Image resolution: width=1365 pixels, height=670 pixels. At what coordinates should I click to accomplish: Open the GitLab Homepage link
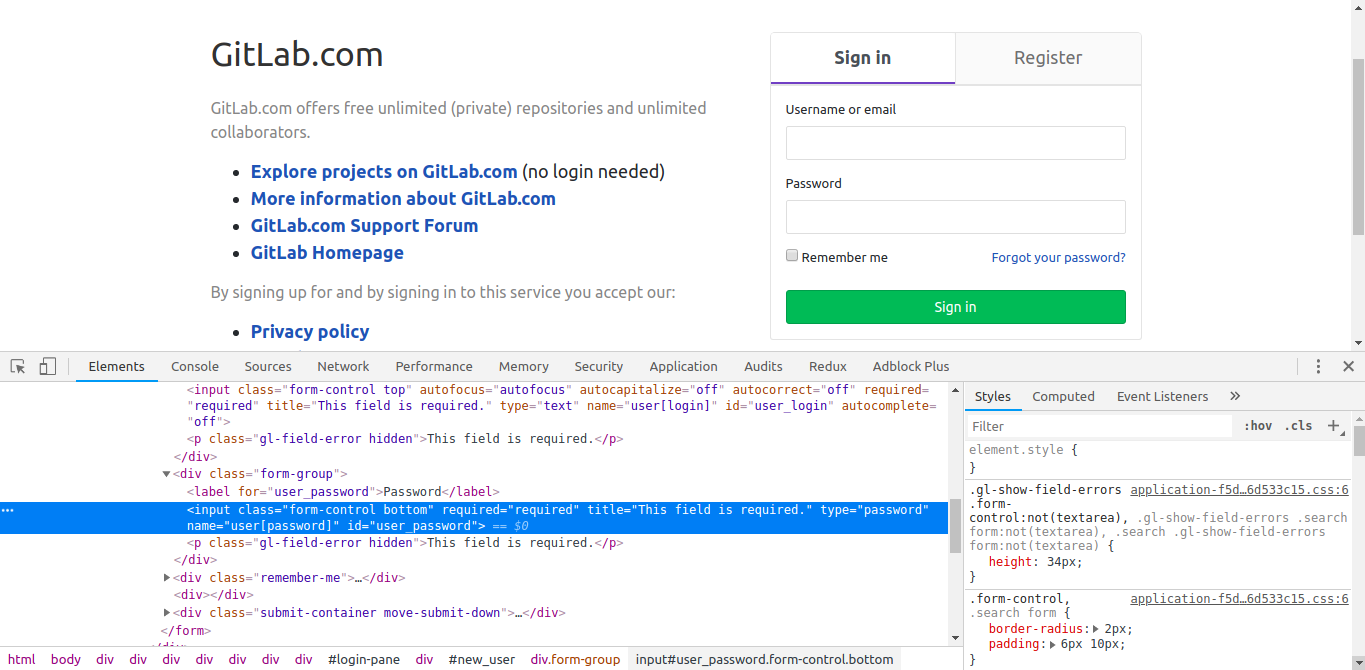pyautogui.click(x=327, y=252)
